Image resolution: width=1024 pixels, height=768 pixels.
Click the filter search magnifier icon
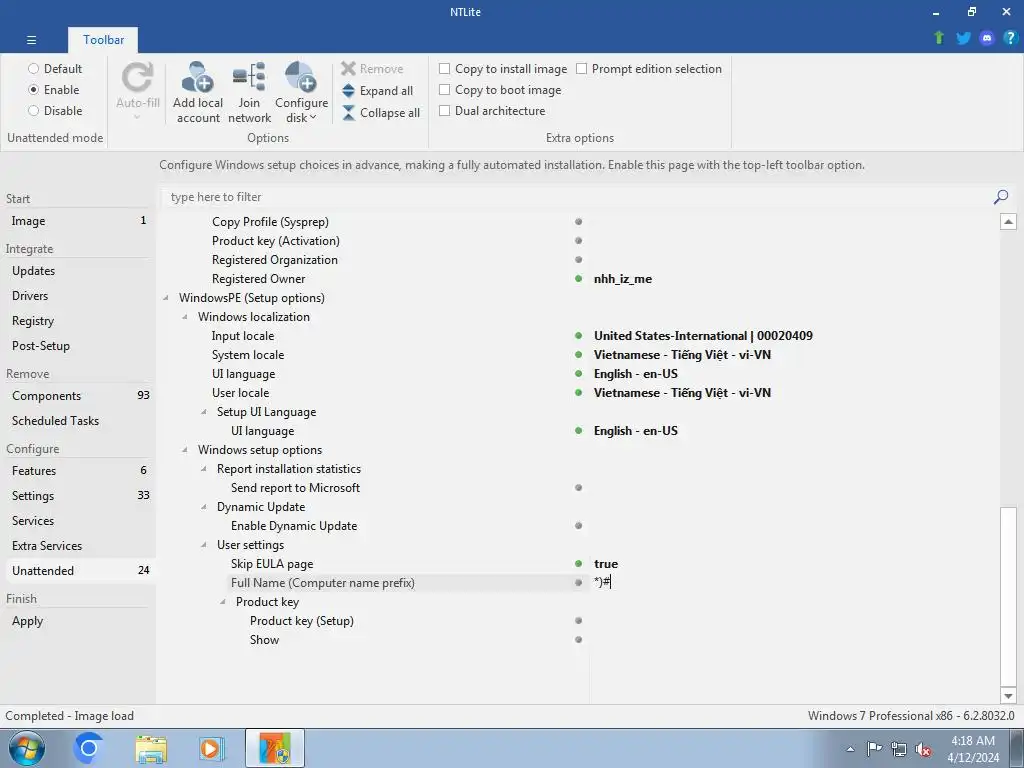point(1000,197)
